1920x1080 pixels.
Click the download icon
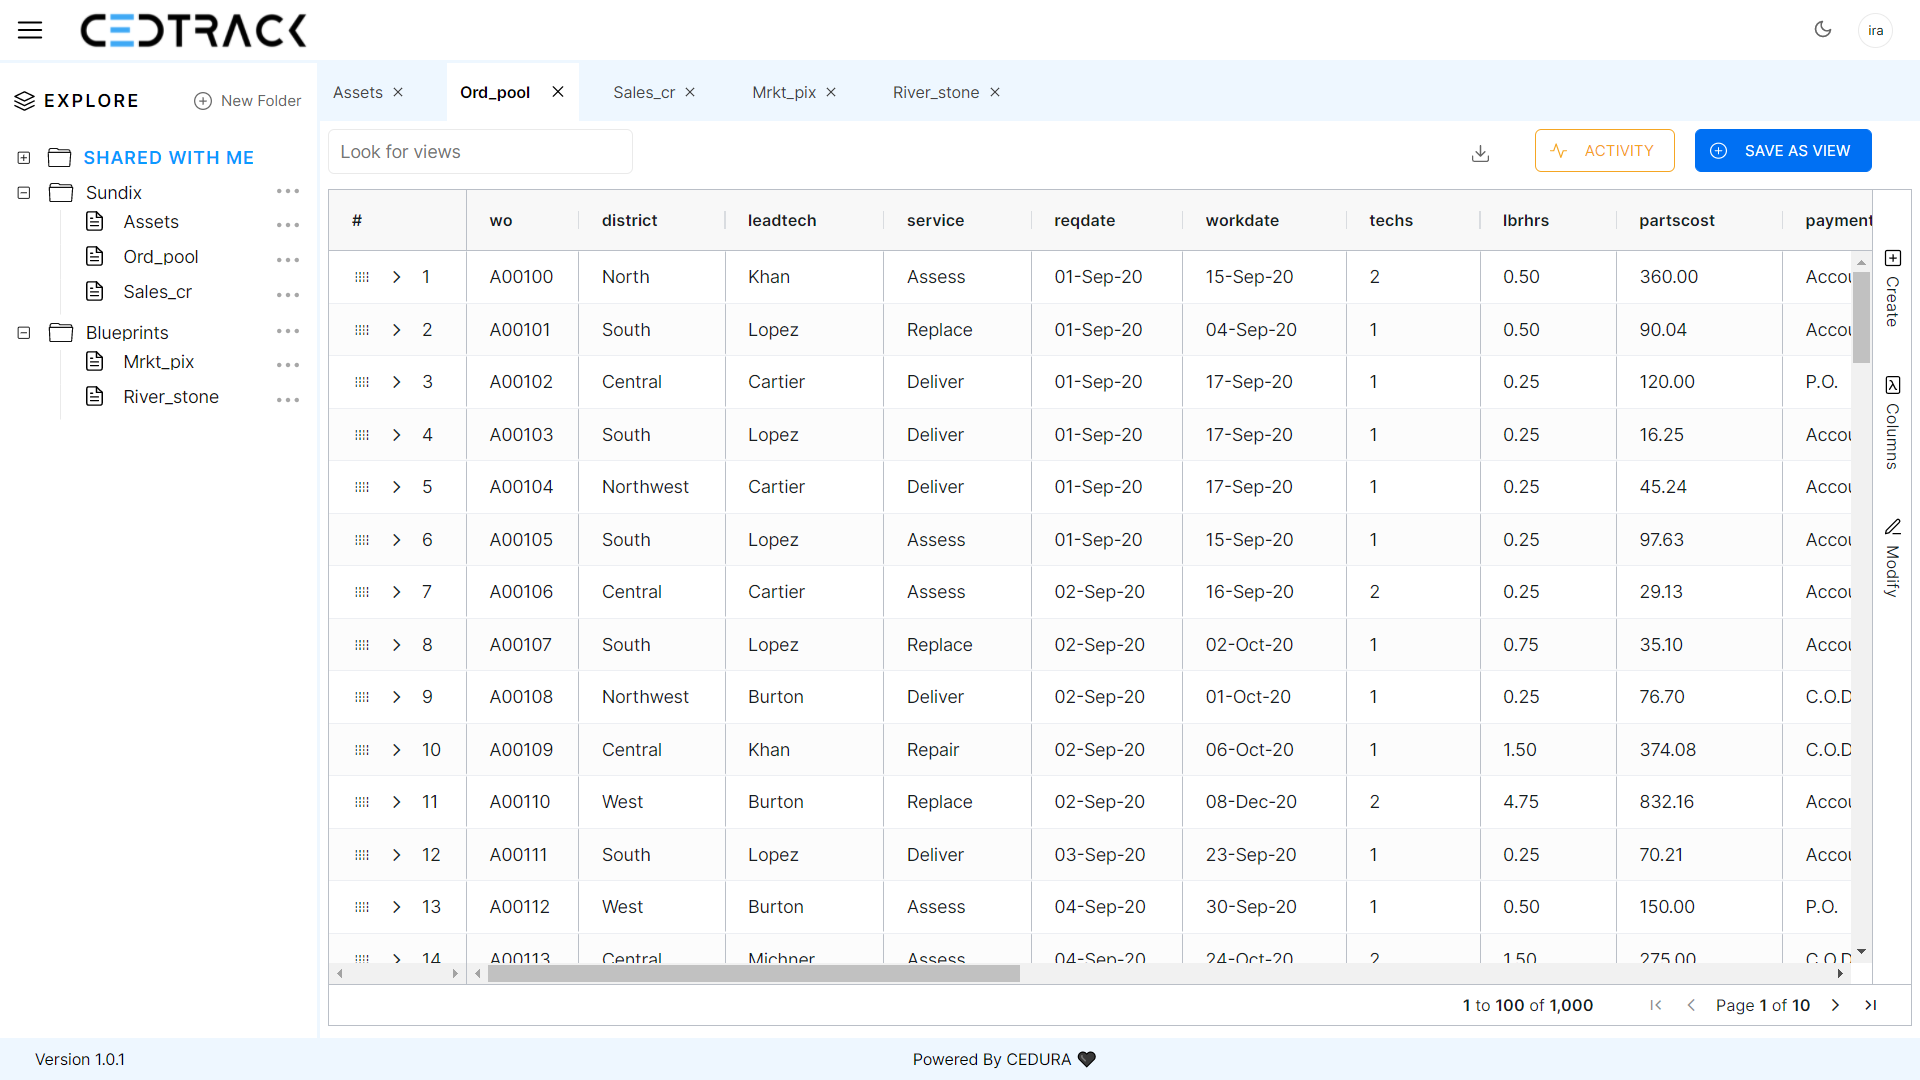1481,153
